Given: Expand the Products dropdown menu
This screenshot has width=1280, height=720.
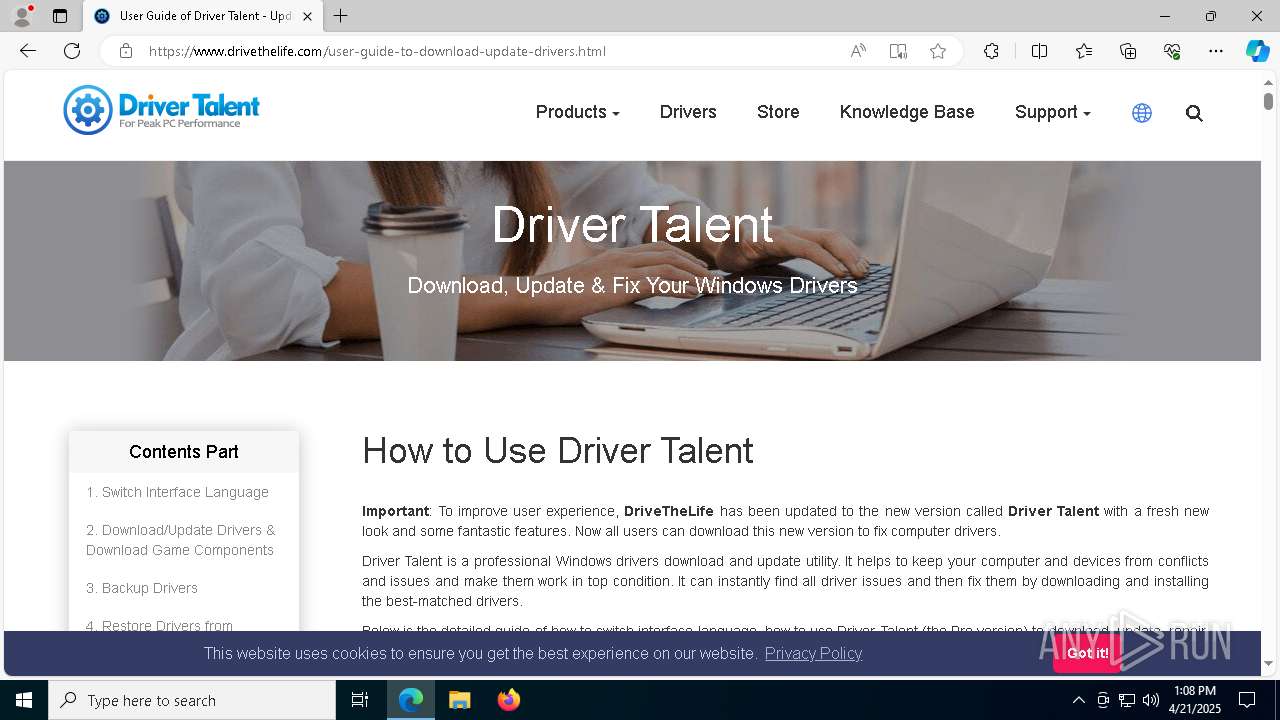Looking at the screenshot, I should click(x=578, y=112).
